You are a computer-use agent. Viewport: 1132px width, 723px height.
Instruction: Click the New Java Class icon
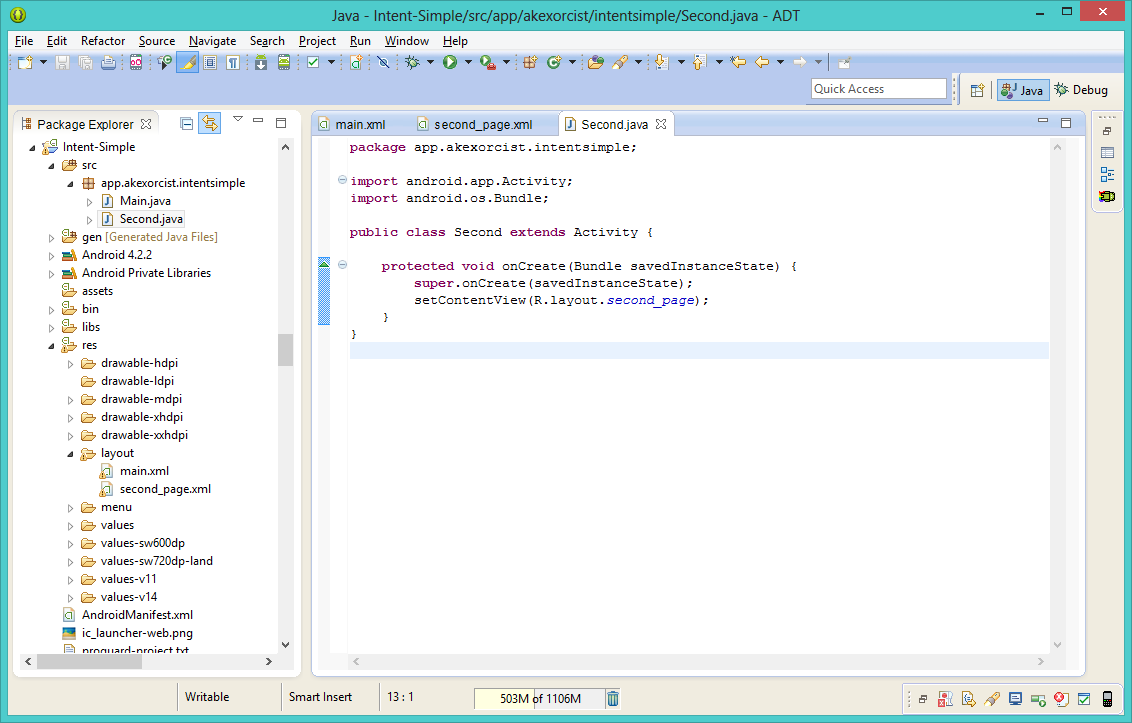554,63
